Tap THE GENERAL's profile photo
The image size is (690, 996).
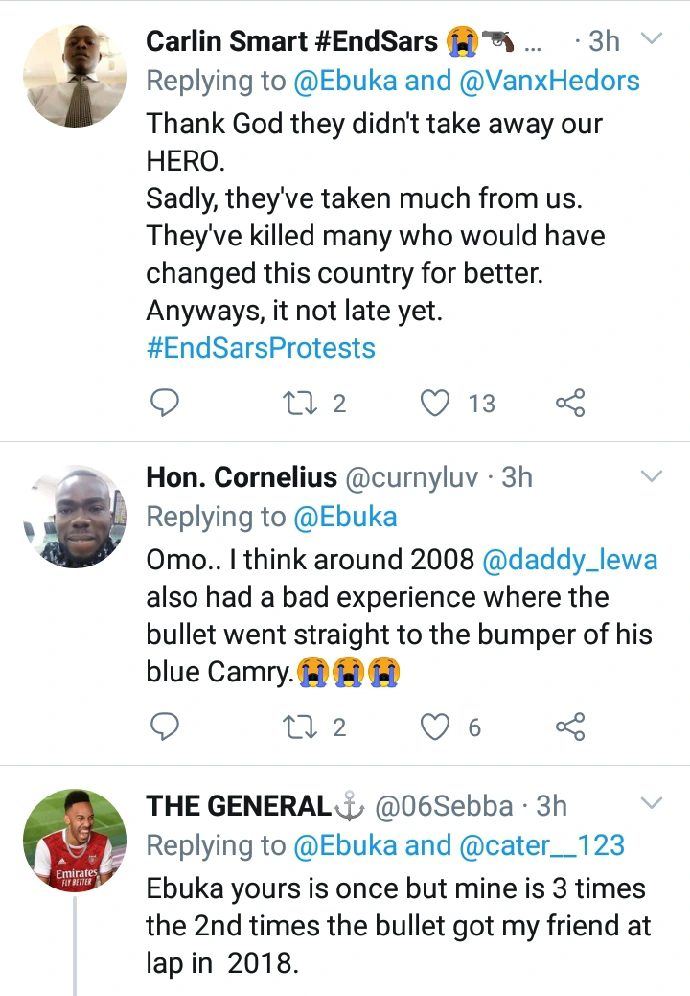(74, 841)
